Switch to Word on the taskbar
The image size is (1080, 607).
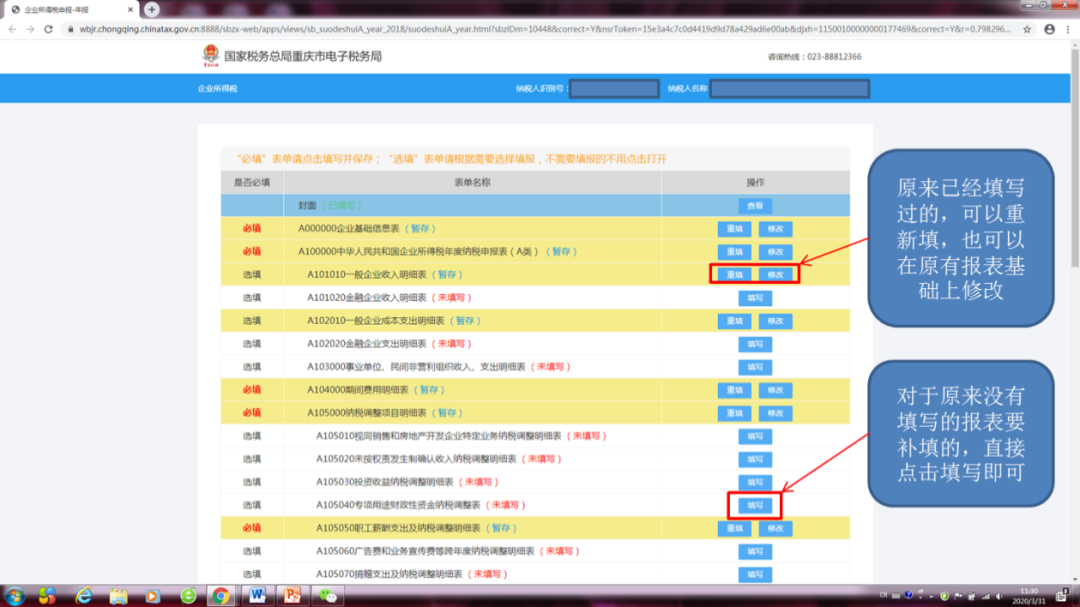(x=257, y=596)
